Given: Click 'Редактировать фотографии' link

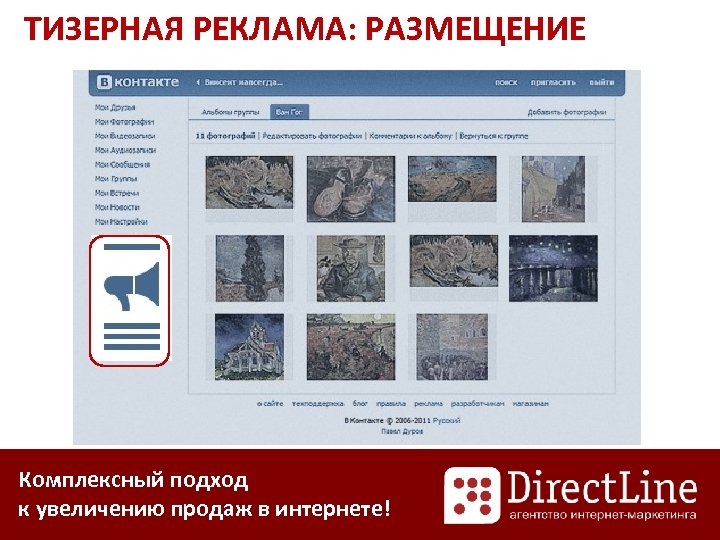Looking at the screenshot, I should 312,136.
